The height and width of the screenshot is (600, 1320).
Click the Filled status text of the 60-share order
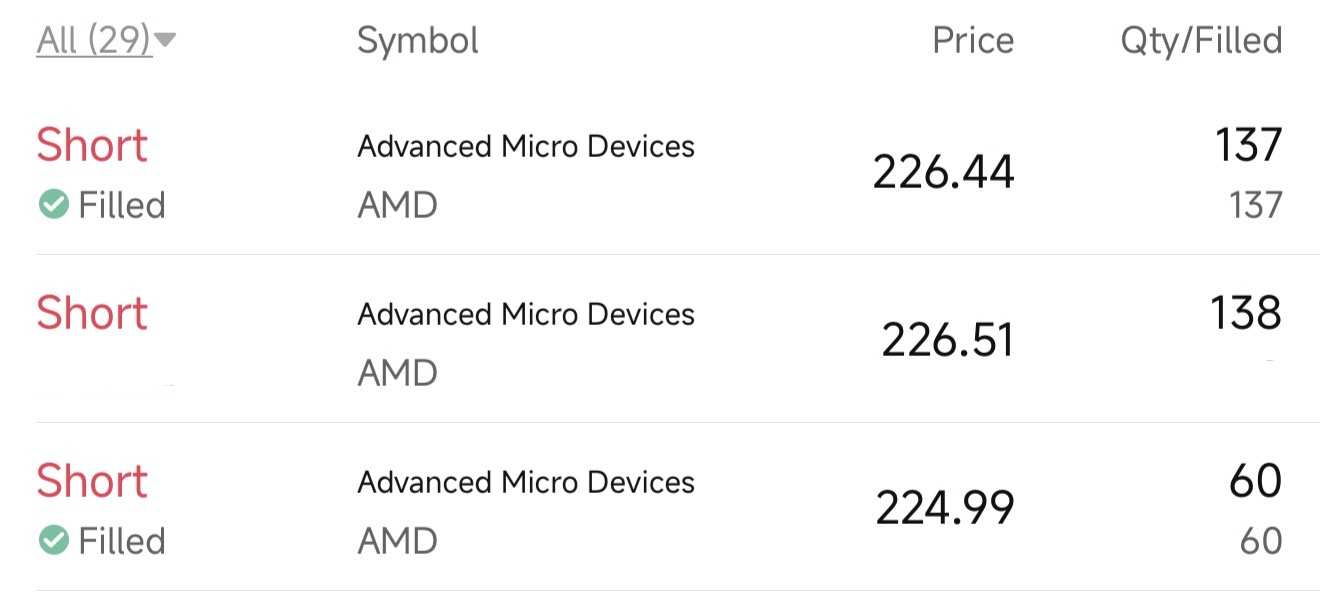coord(121,541)
